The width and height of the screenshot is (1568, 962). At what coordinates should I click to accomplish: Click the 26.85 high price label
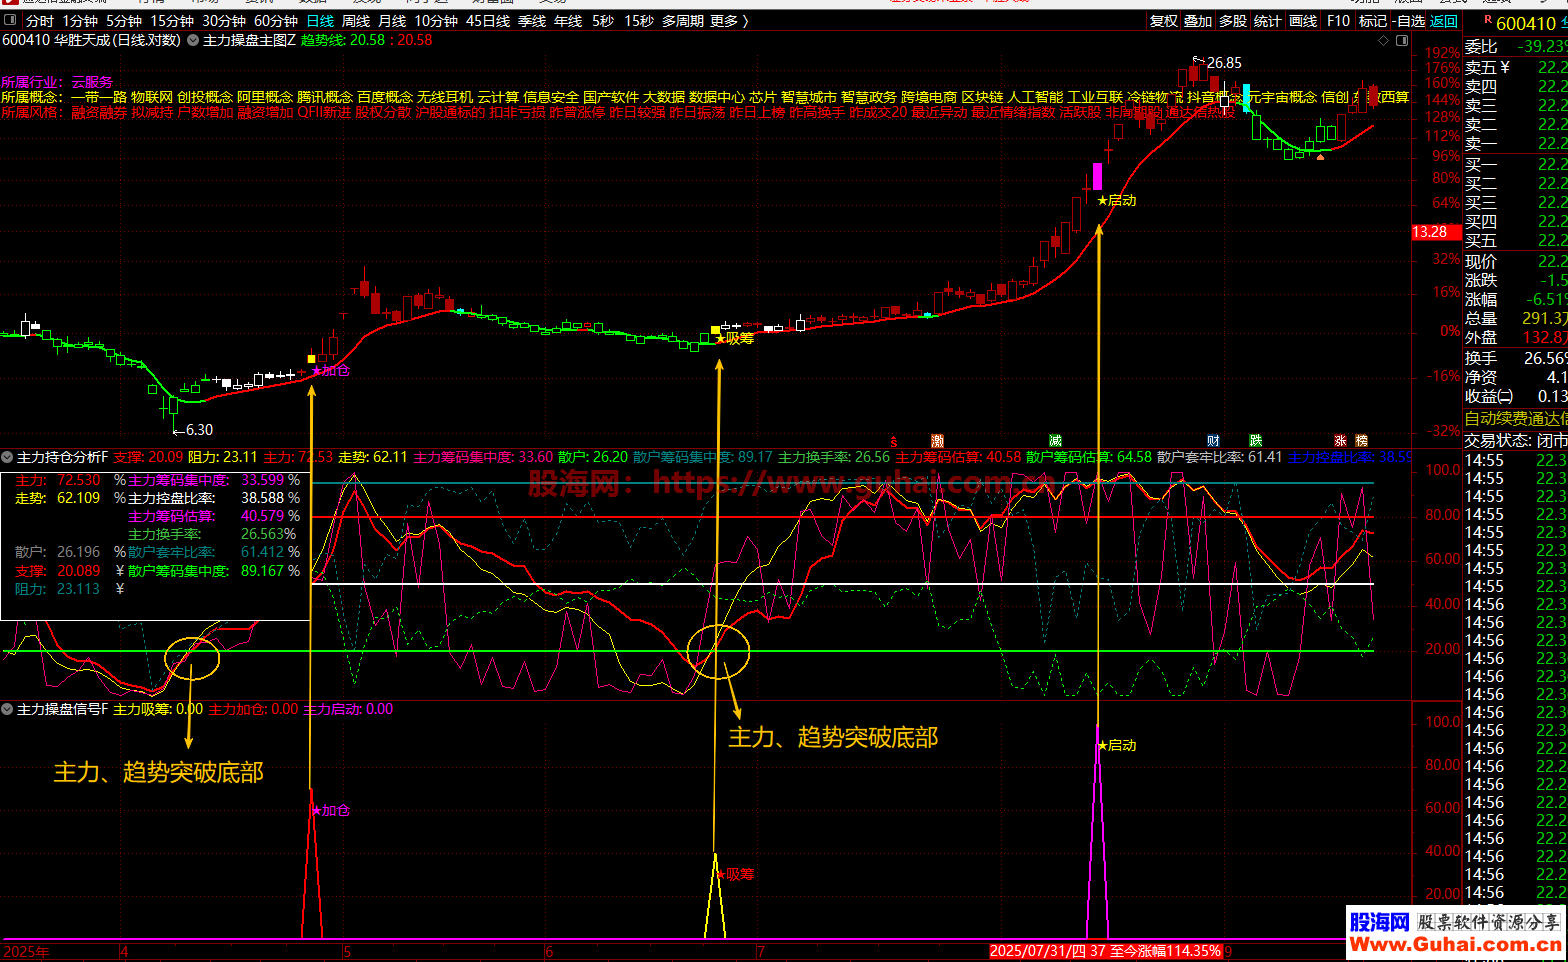[x=1224, y=62]
